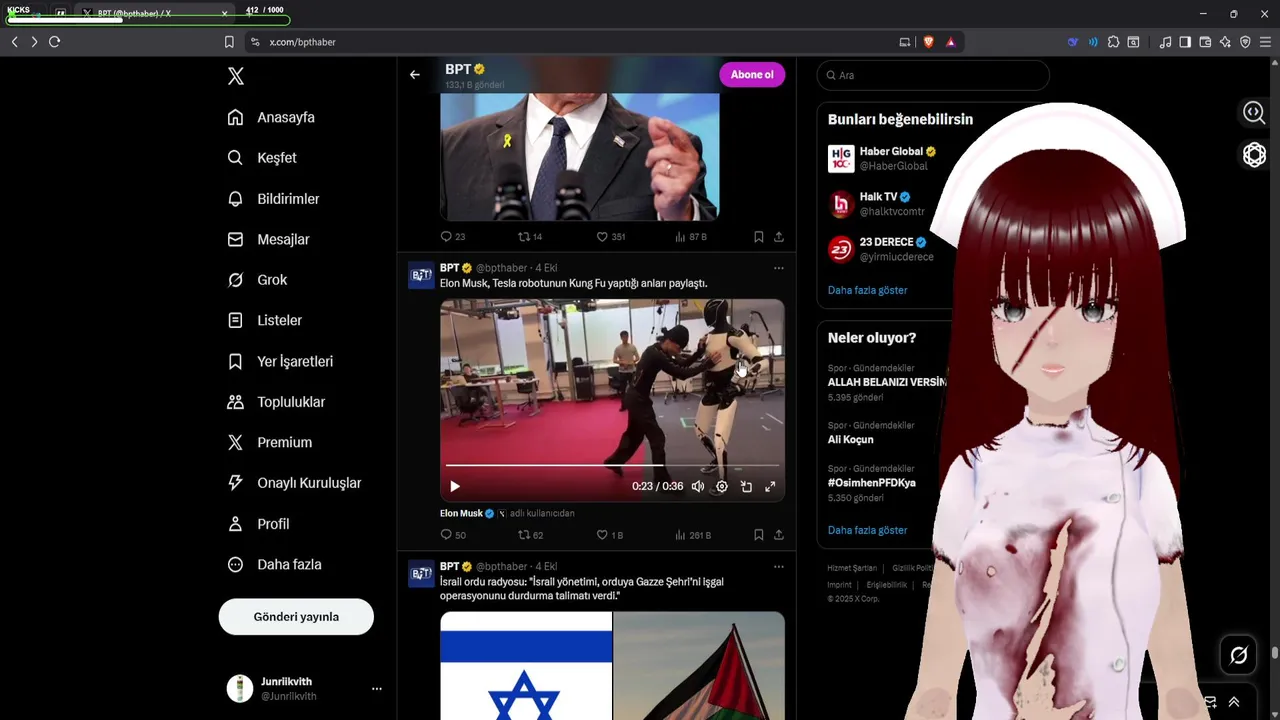1280x720 pixels.
Task: View stats of post with 261 B views
Action: point(692,535)
